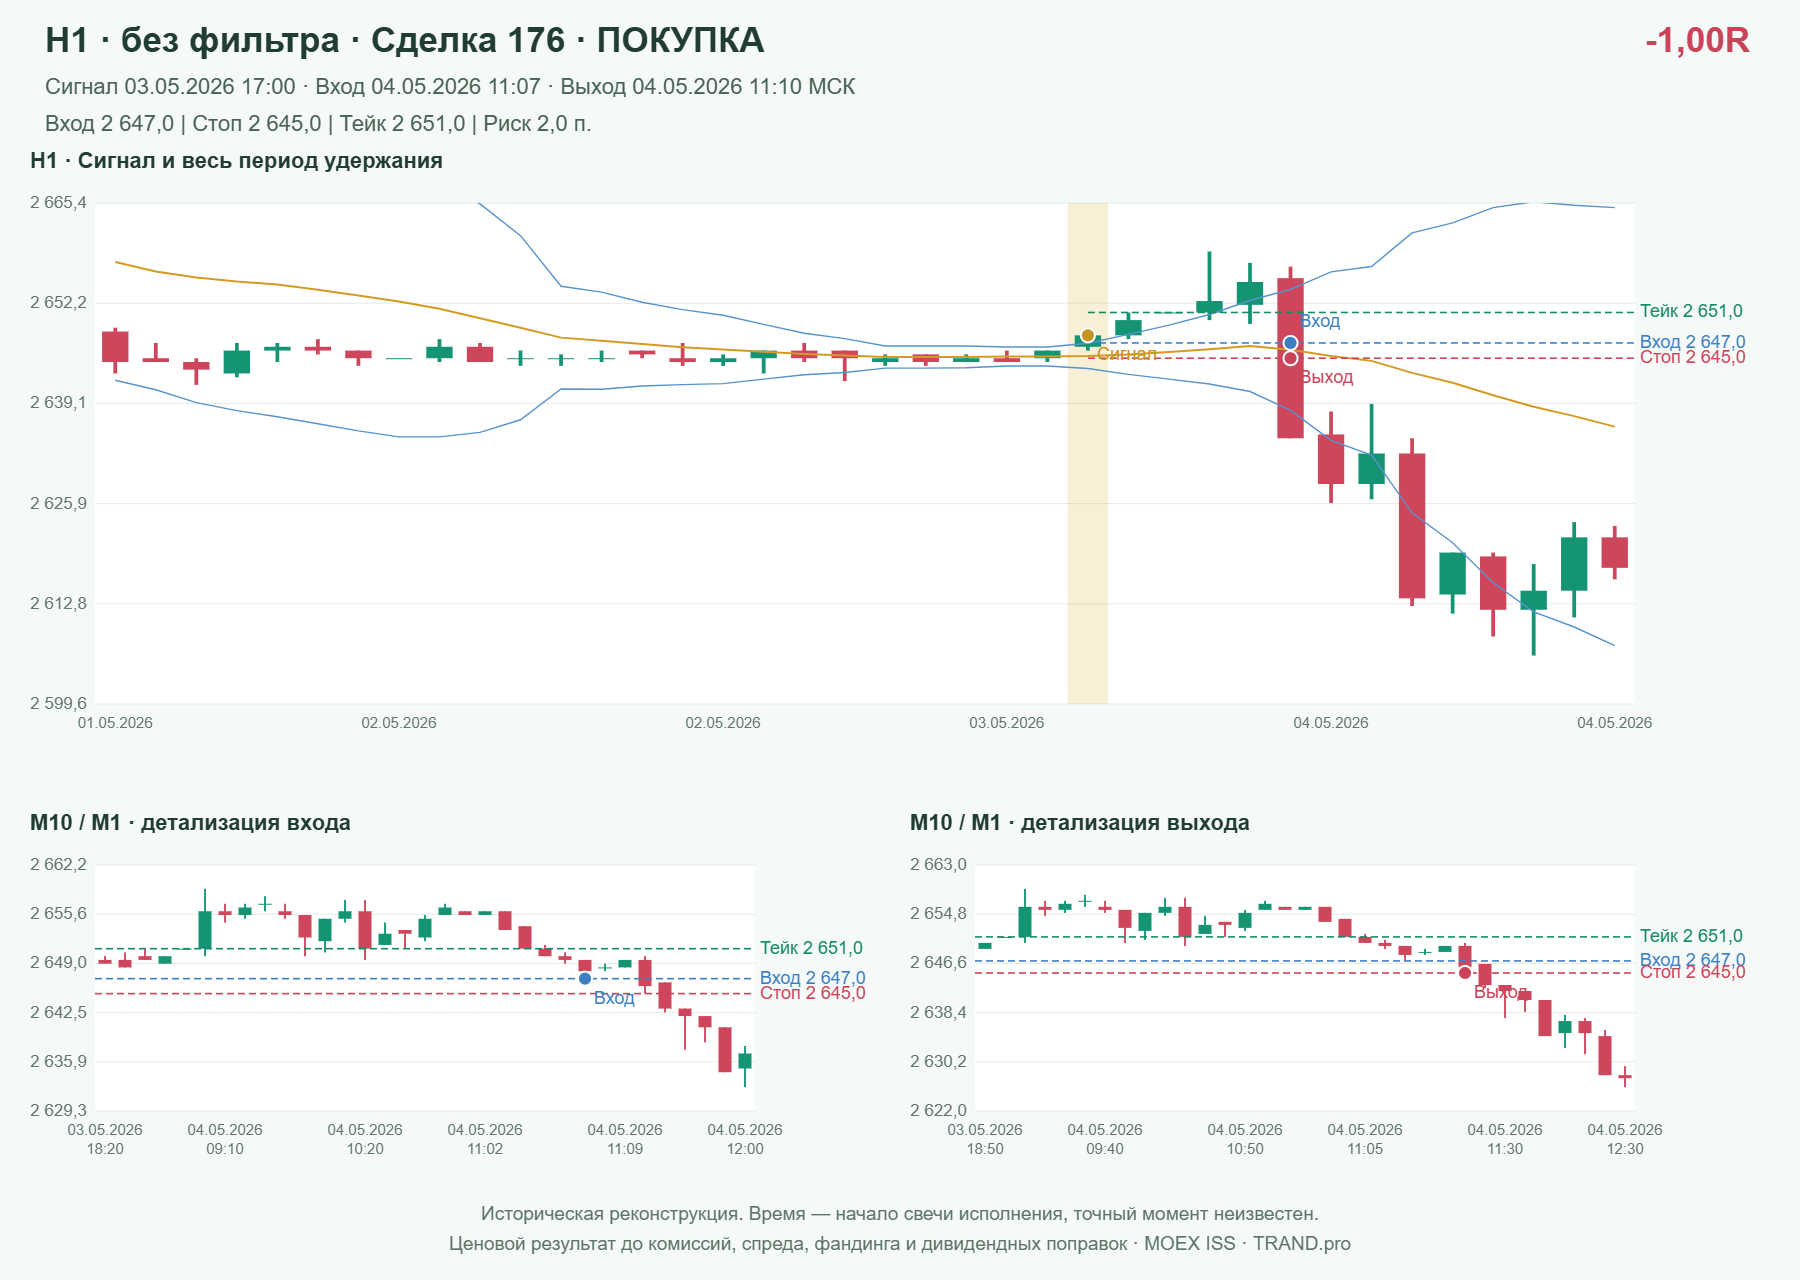Click the white Выход marker dot on H1 chart
The height and width of the screenshot is (1280, 1800).
click(x=1291, y=358)
